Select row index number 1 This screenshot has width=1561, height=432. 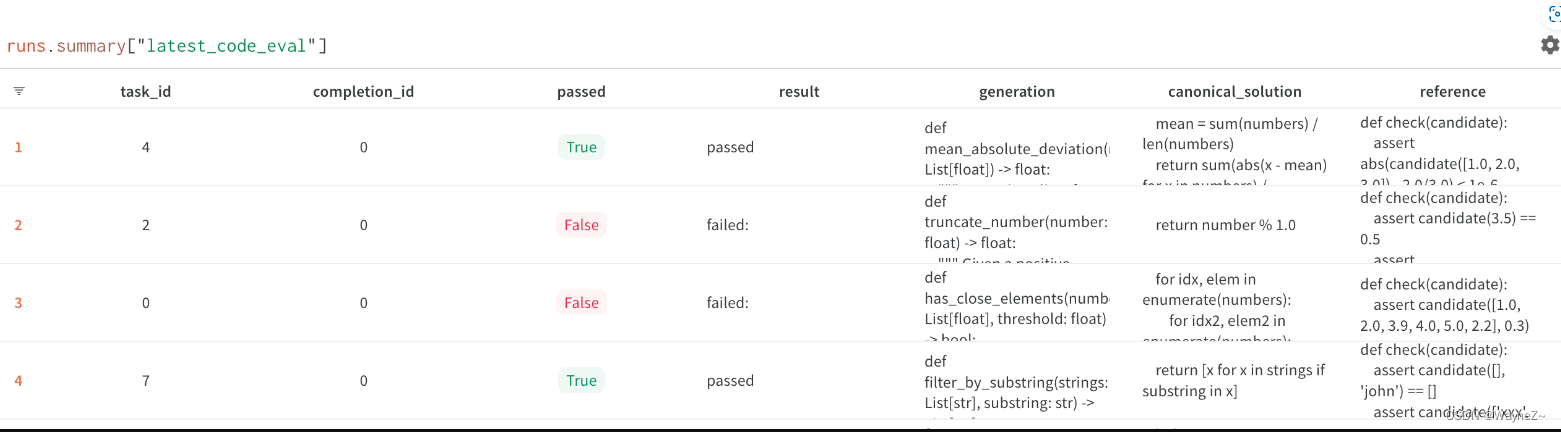[18, 147]
